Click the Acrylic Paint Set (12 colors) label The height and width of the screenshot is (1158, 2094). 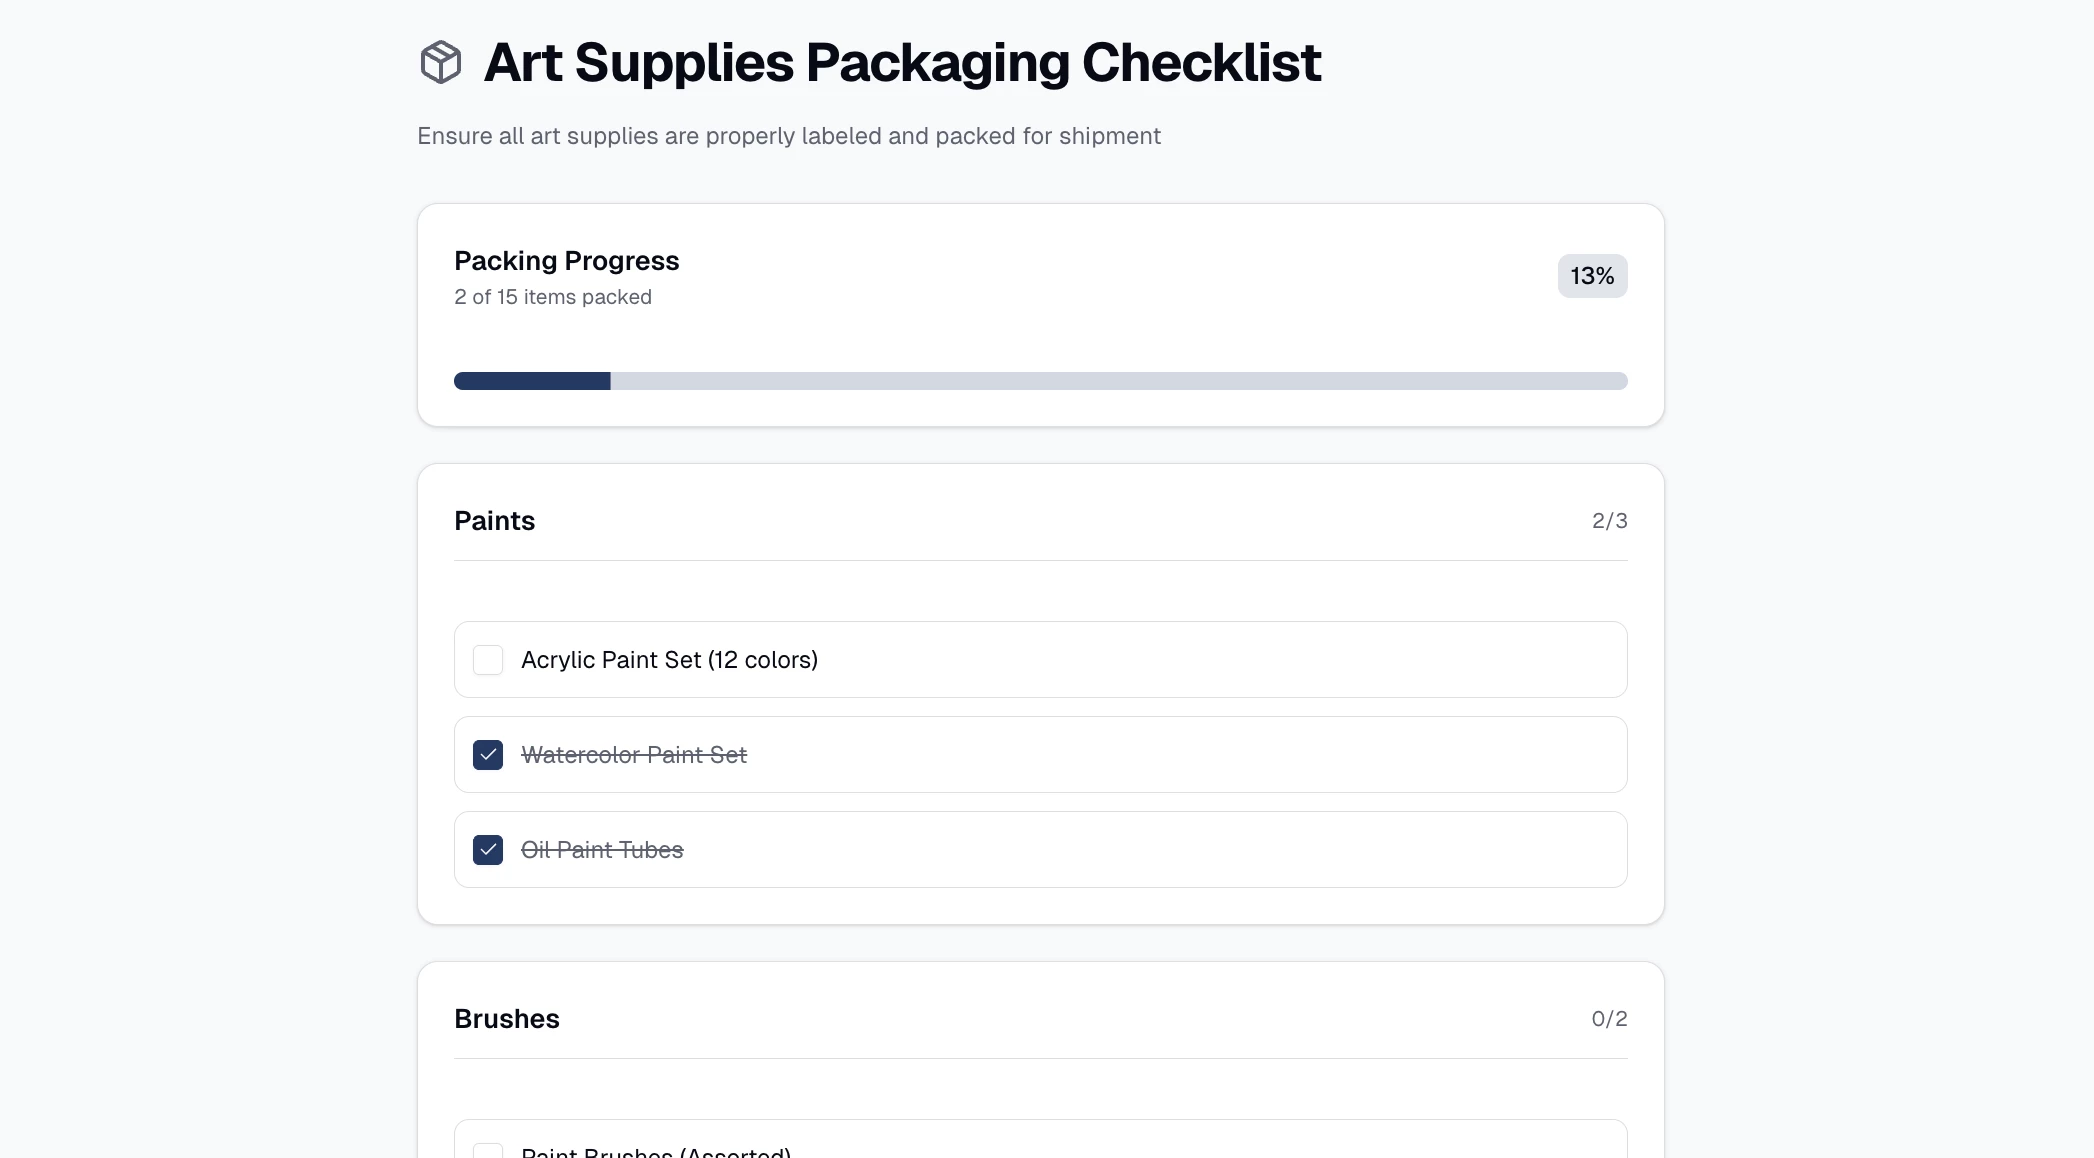click(x=669, y=660)
